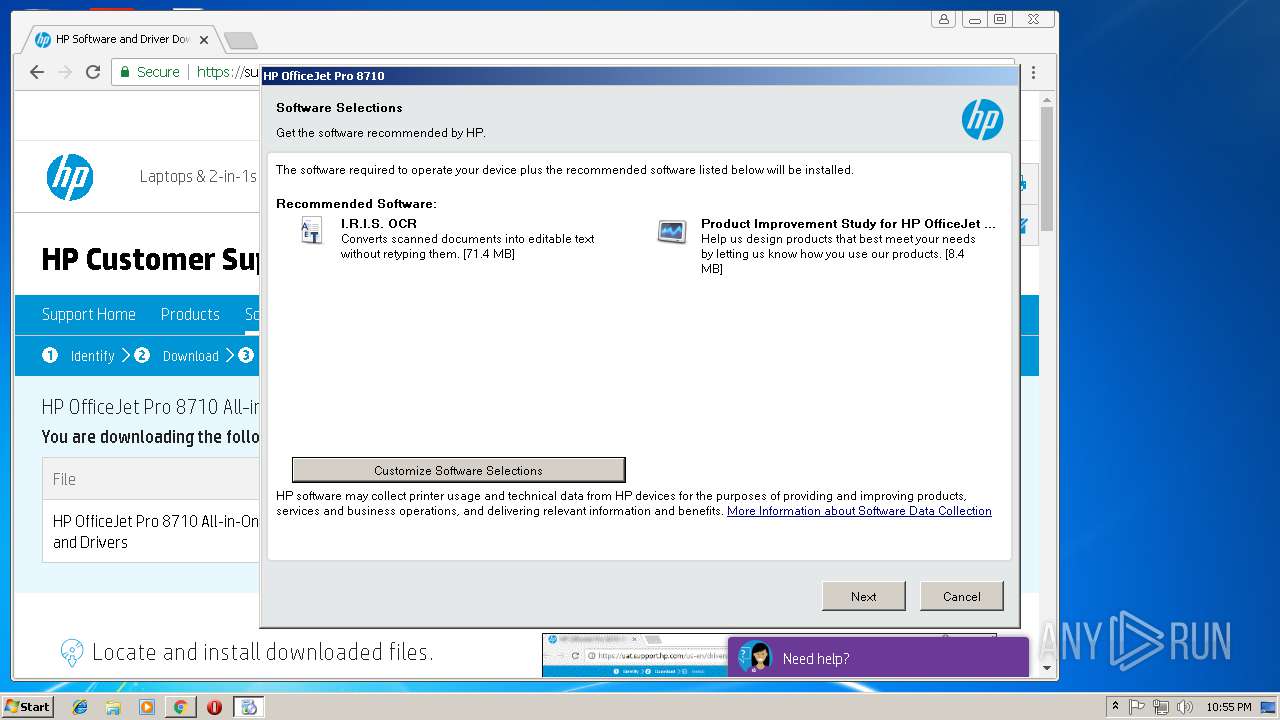Click the I.R.I.S. OCR title text

coord(379,224)
